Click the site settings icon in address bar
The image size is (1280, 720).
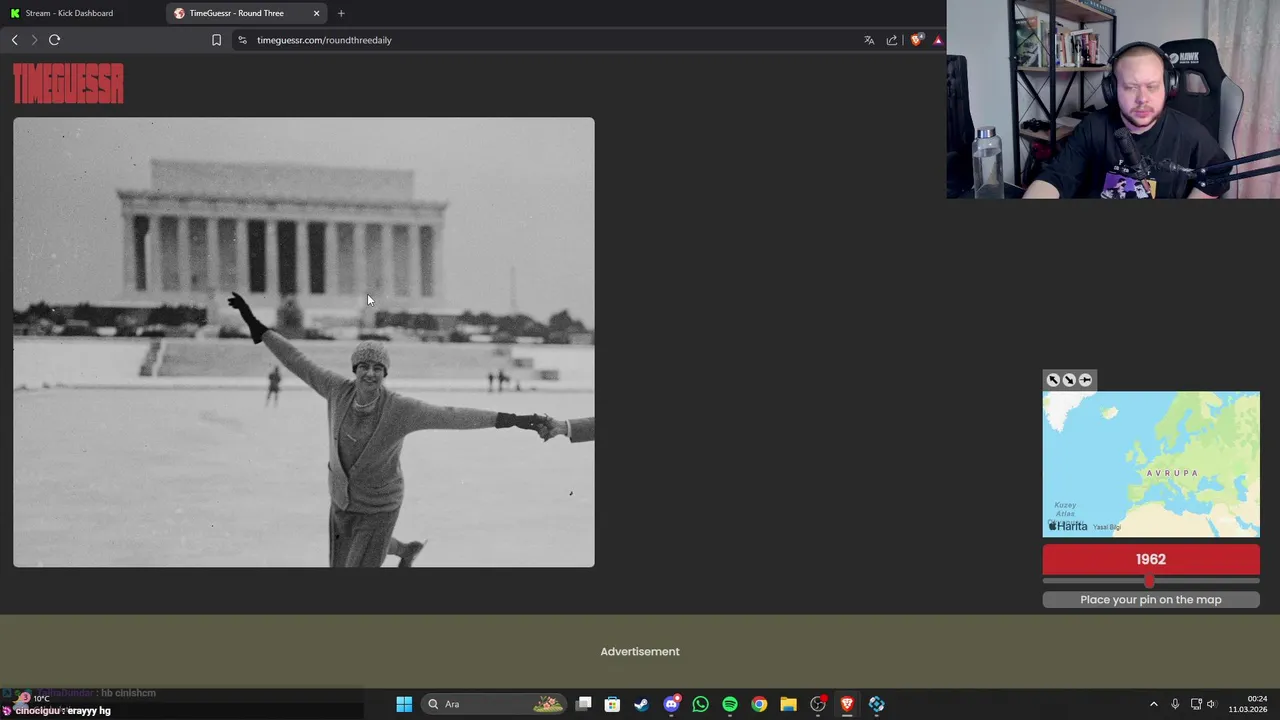pos(242,40)
